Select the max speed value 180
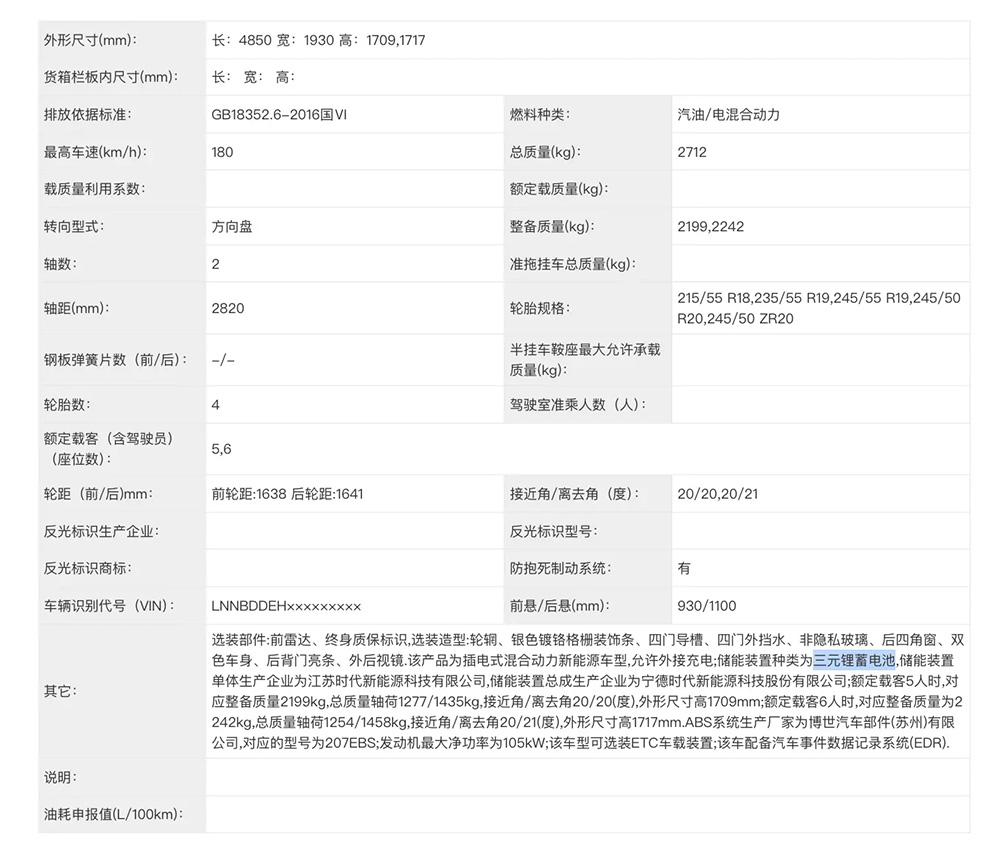 [223, 152]
